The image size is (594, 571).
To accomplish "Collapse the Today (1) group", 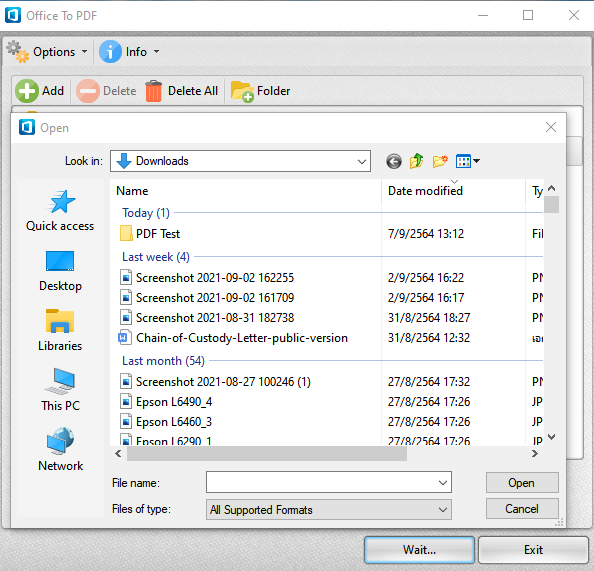I will (146, 213).
